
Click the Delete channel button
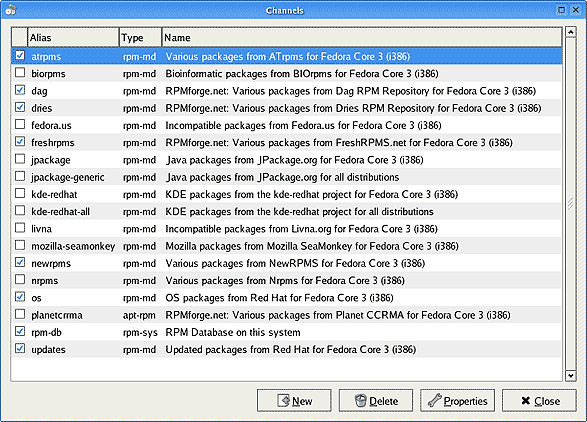[376, 401]
